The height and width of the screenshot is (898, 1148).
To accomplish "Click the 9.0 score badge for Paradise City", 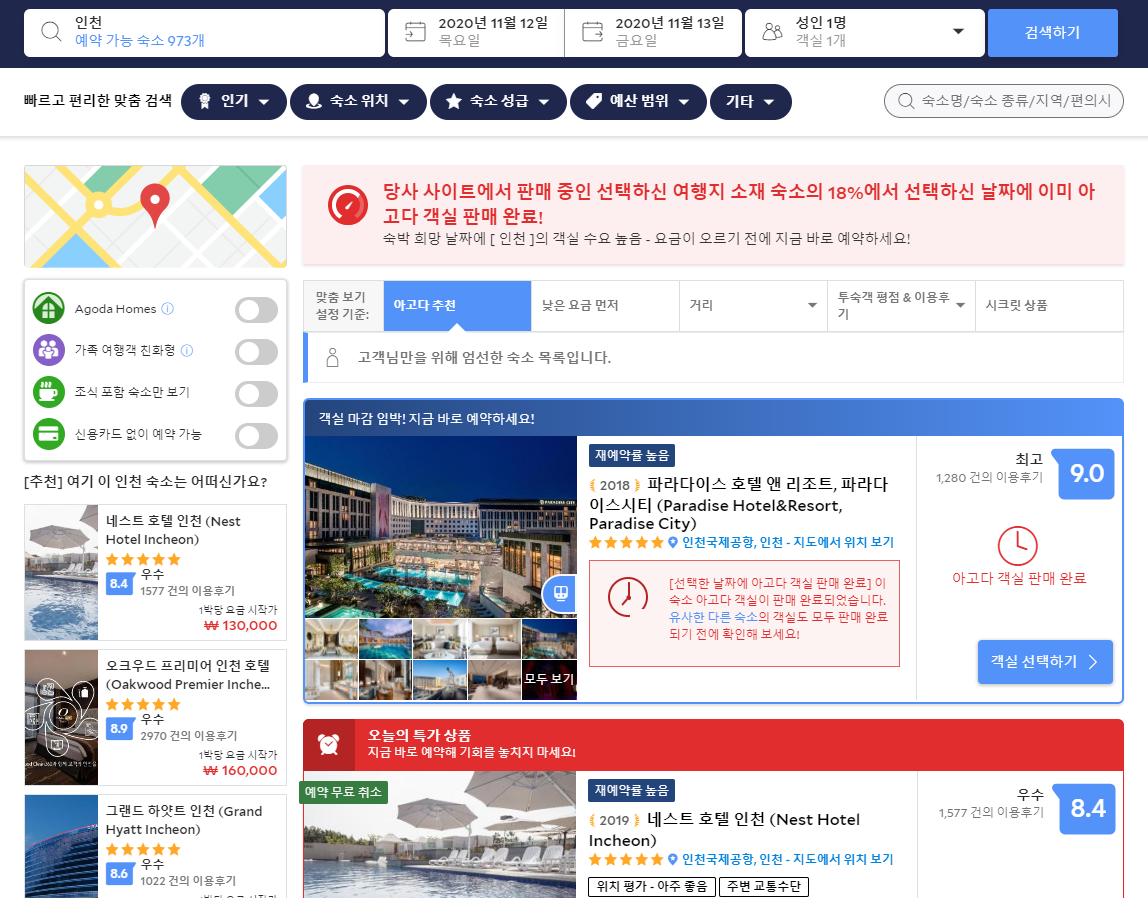I will tap(1085, 474).
